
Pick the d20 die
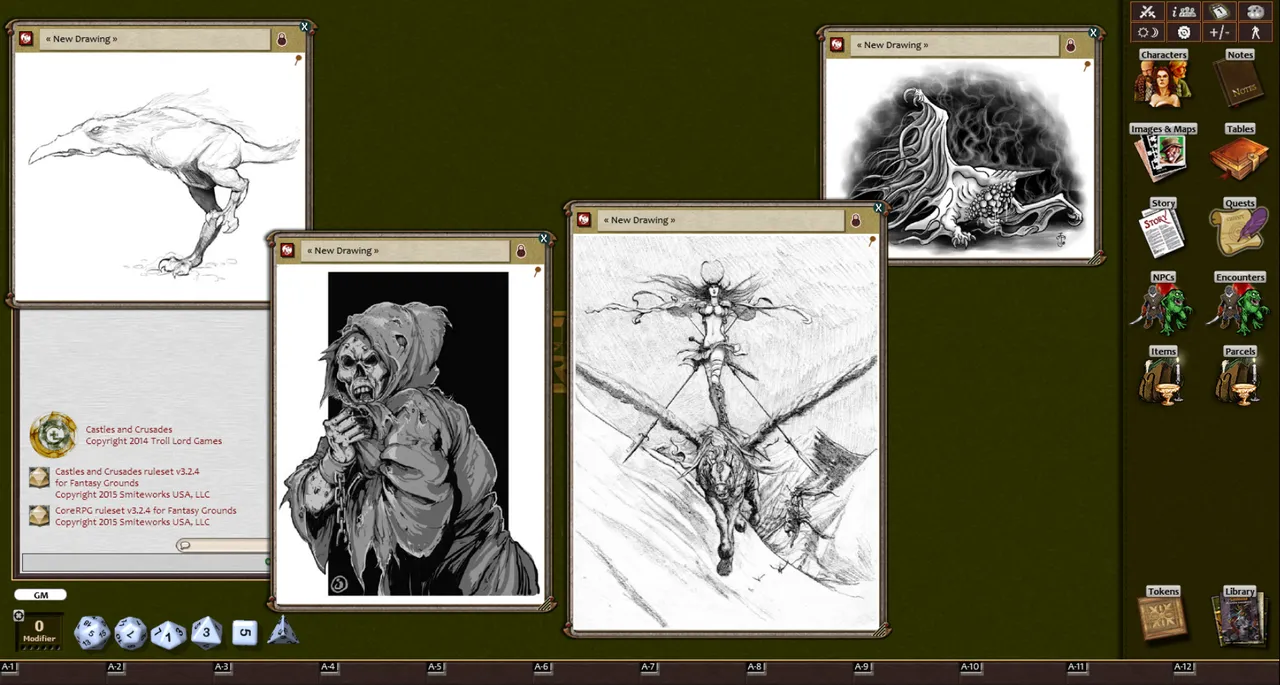pos(93,631)
